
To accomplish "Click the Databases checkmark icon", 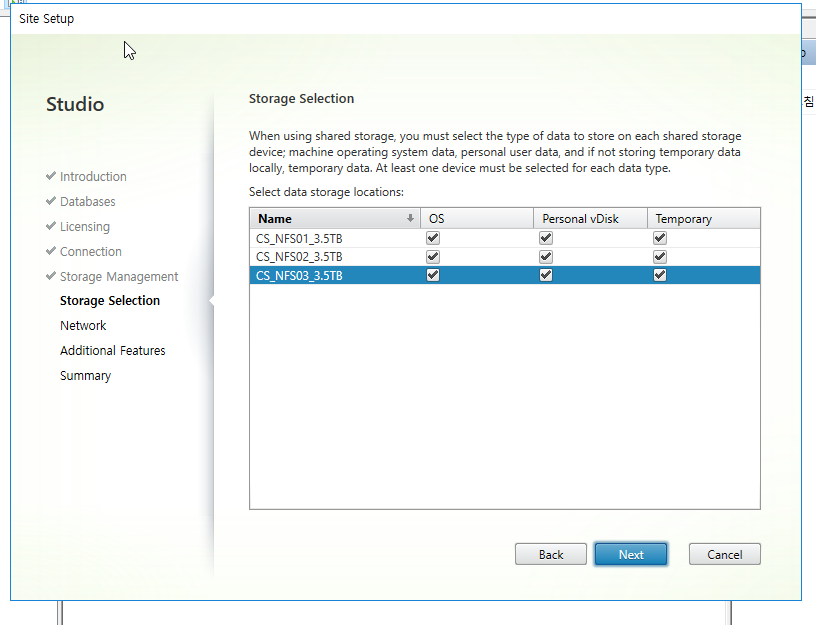I will click(x=50, y=201).
